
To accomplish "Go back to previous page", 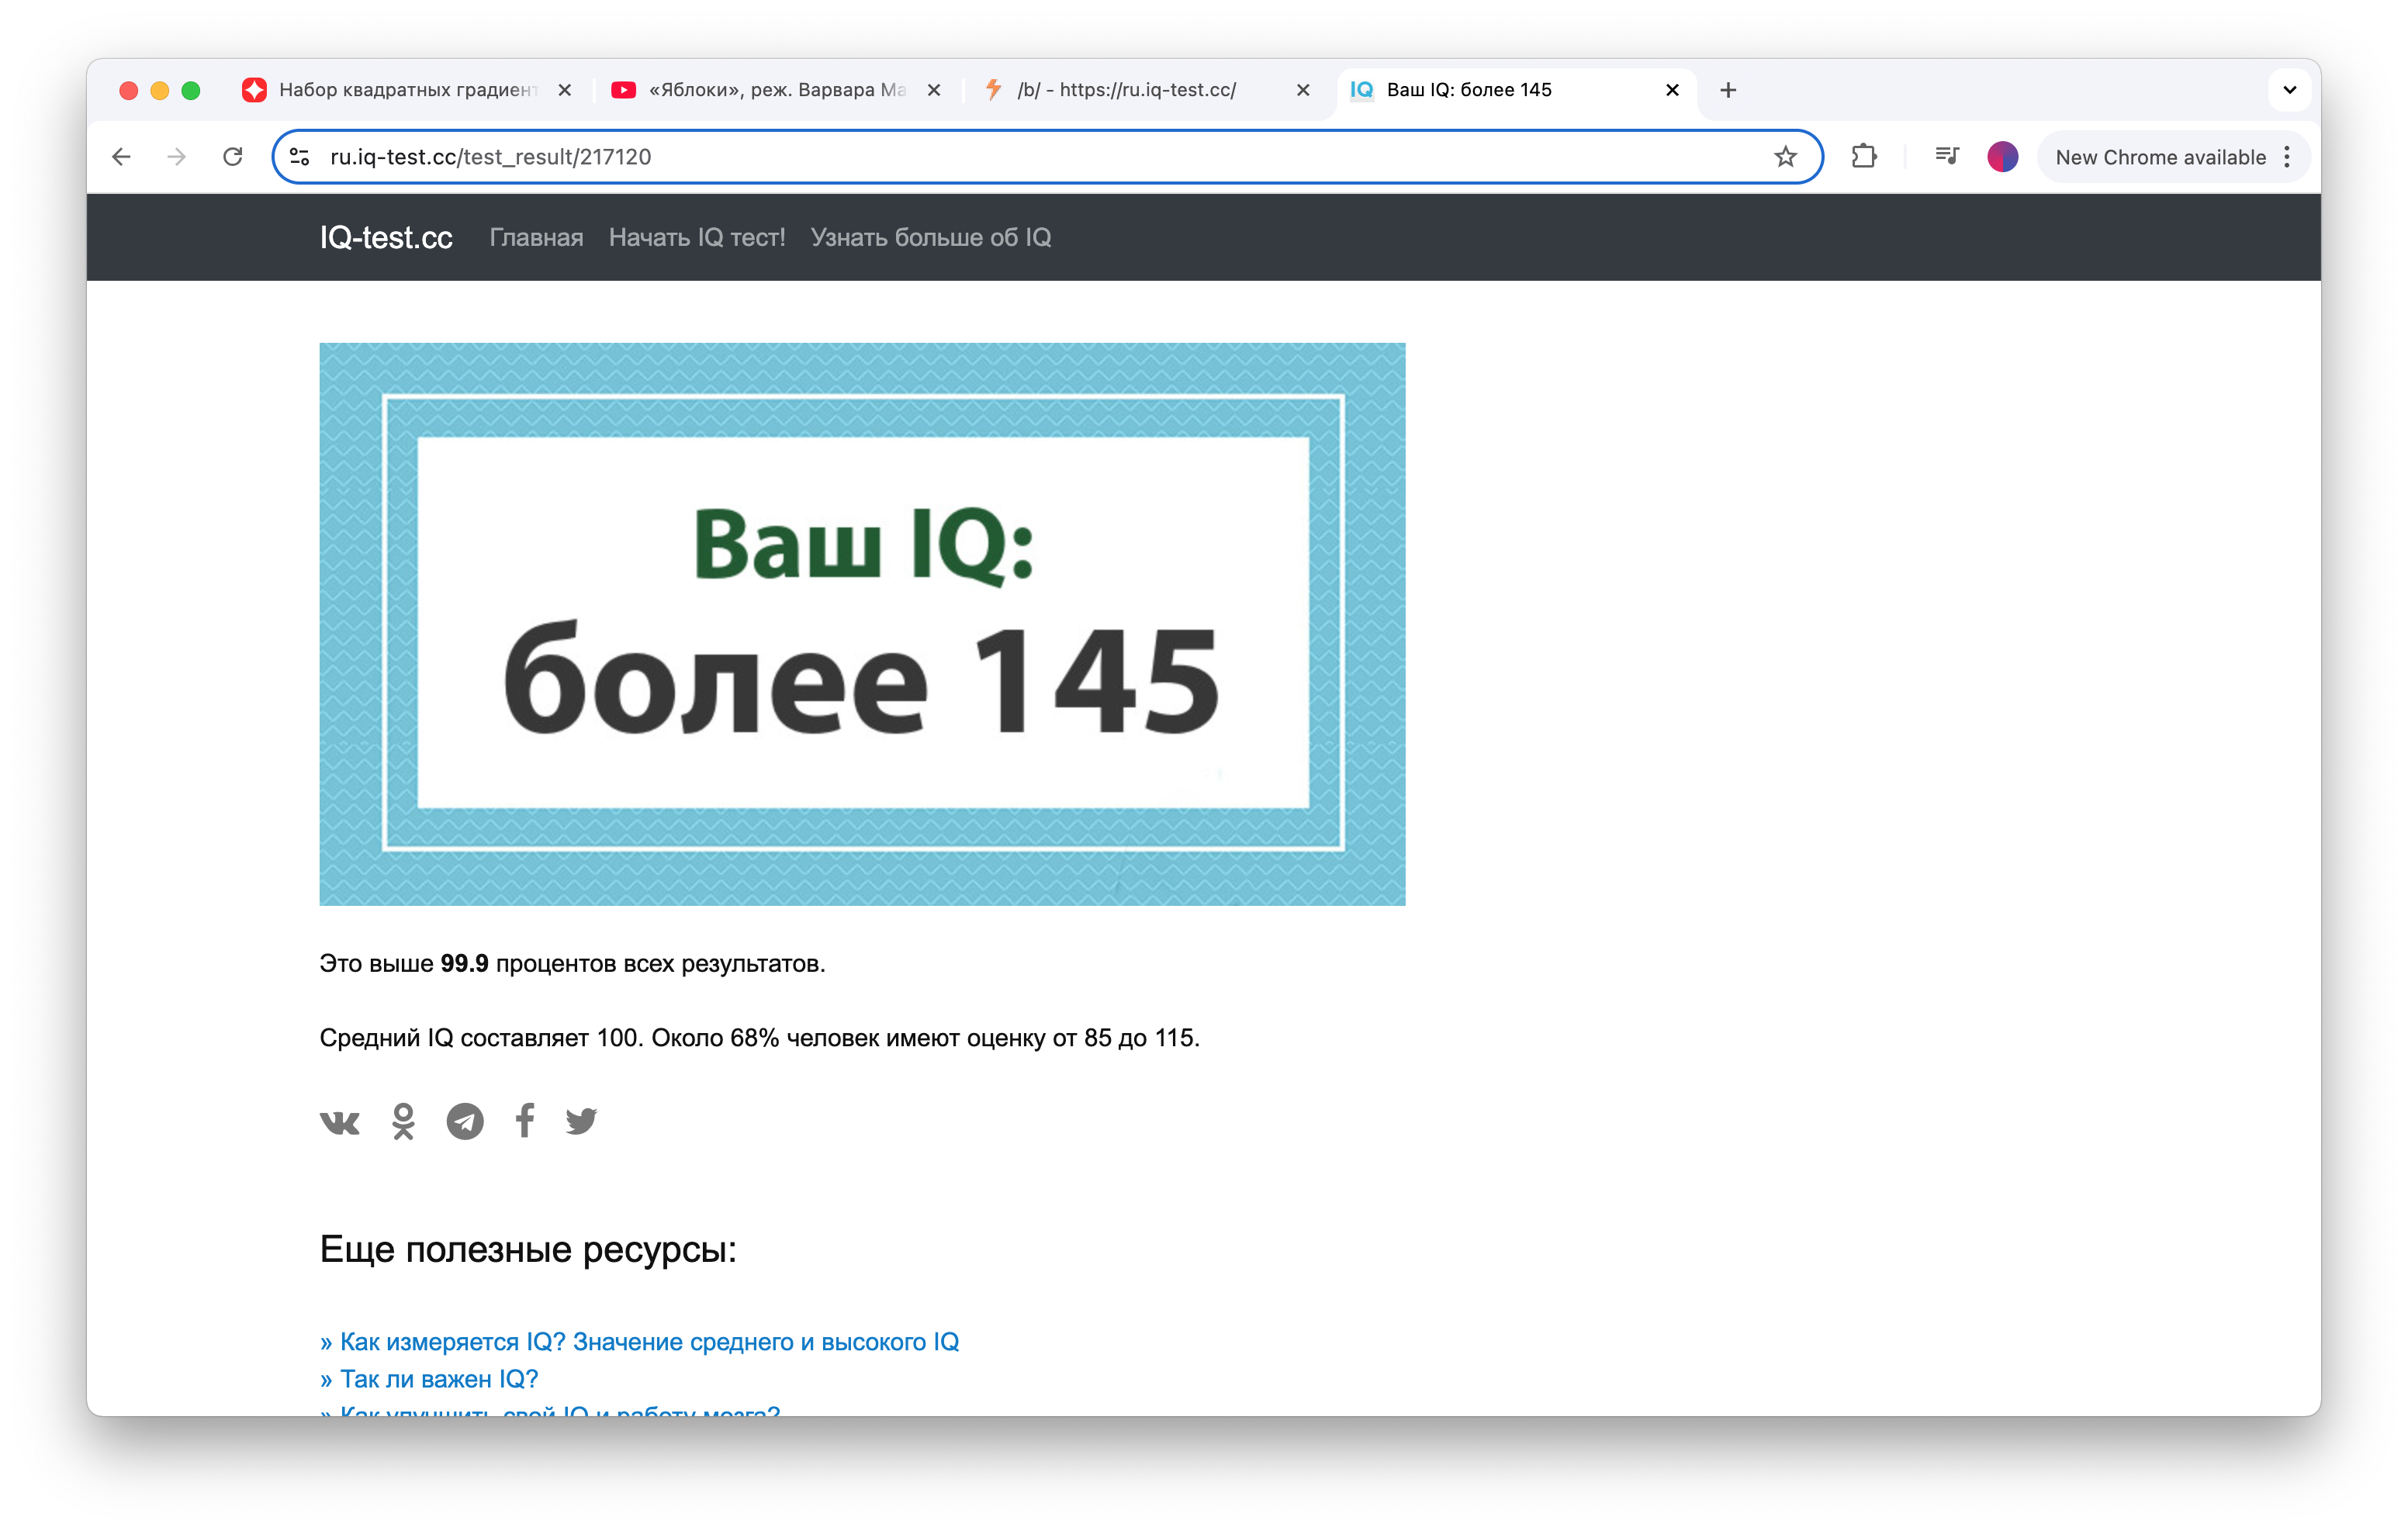I will tap(121, 157).
